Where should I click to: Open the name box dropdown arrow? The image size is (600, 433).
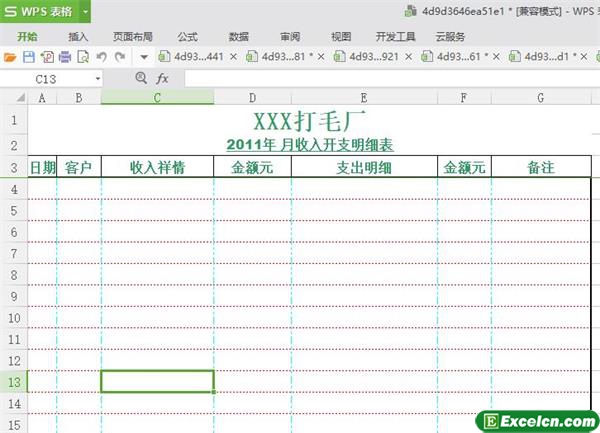coord(98,79)
